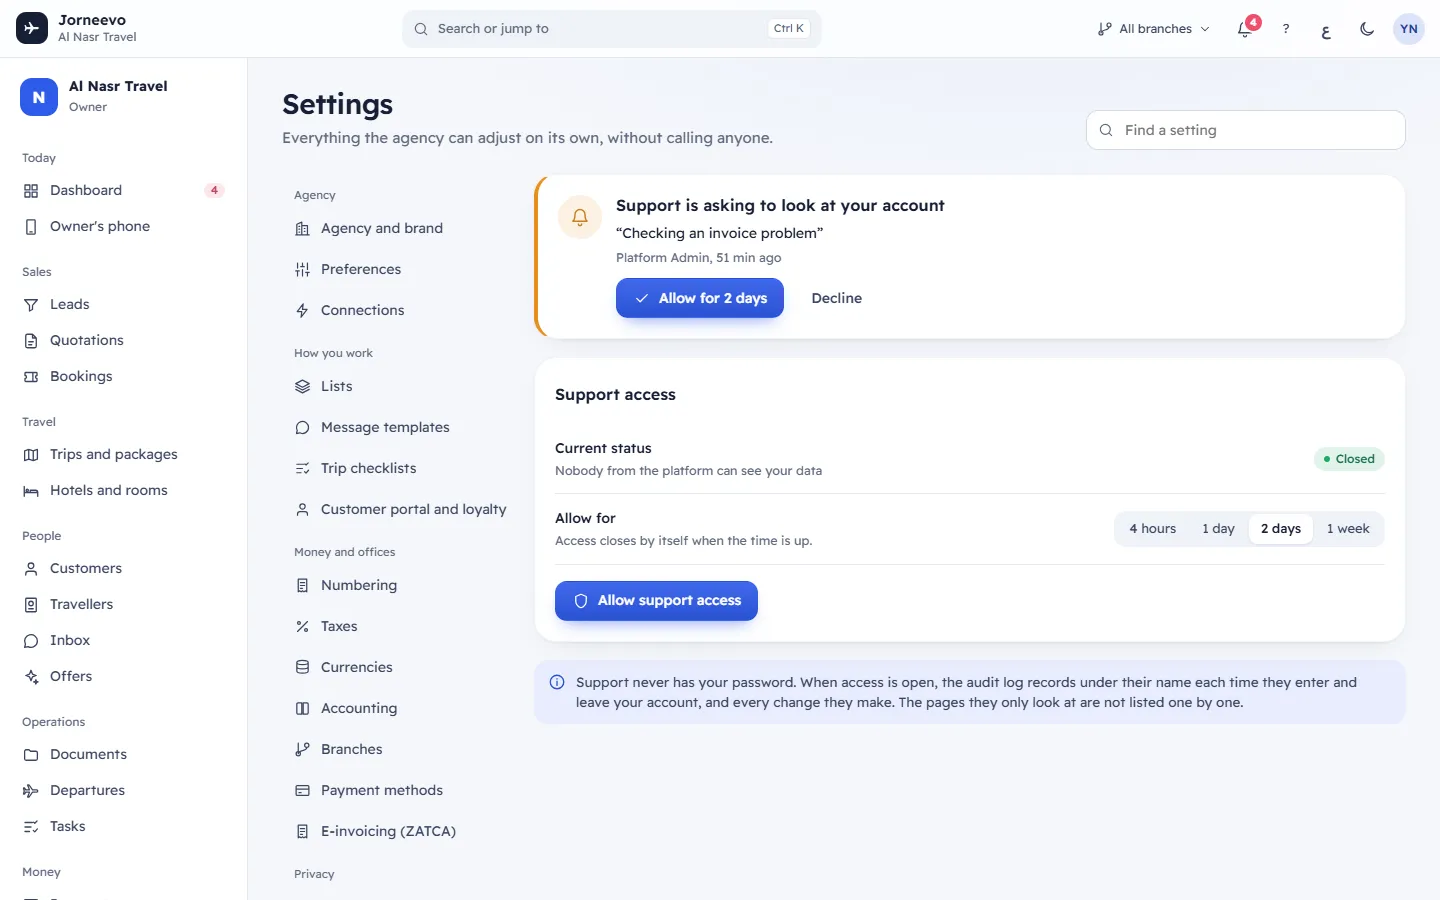1440x900 pixels.
Task: Open the Leads section
Action: coord(123,304)
